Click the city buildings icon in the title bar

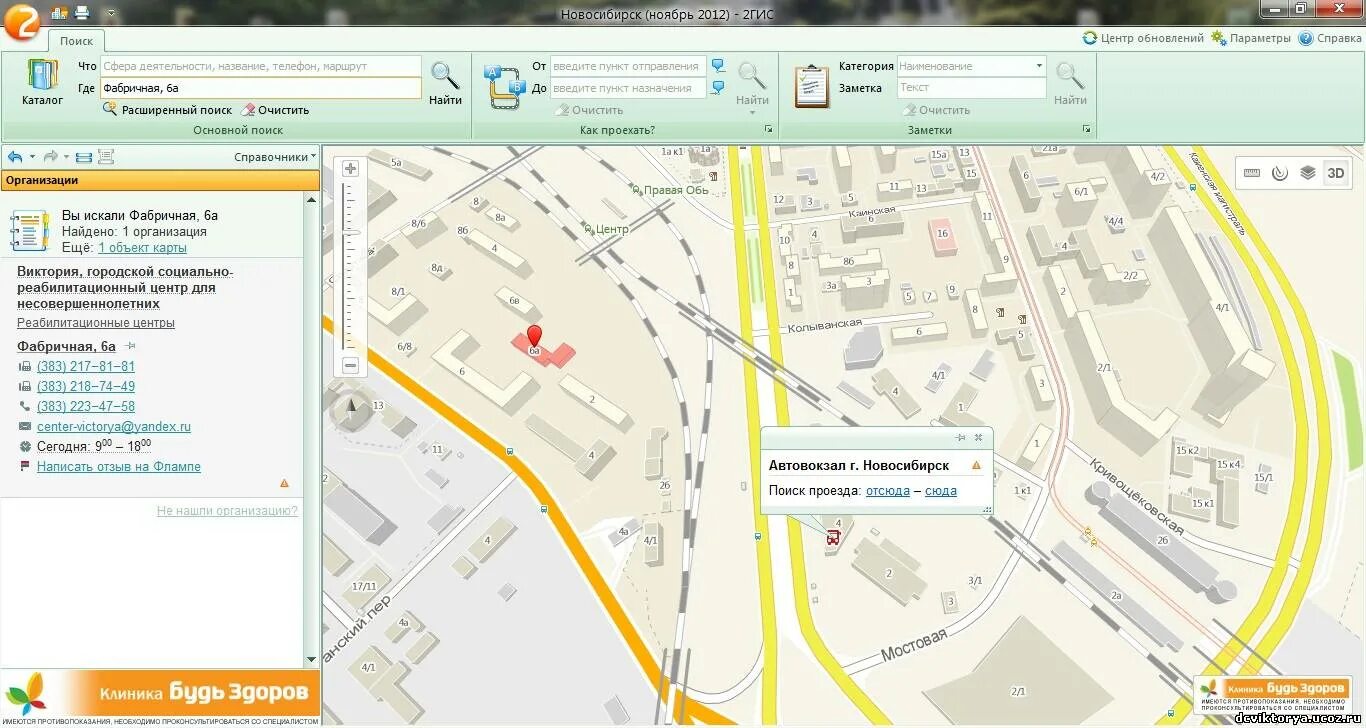(x=59, y=13)
